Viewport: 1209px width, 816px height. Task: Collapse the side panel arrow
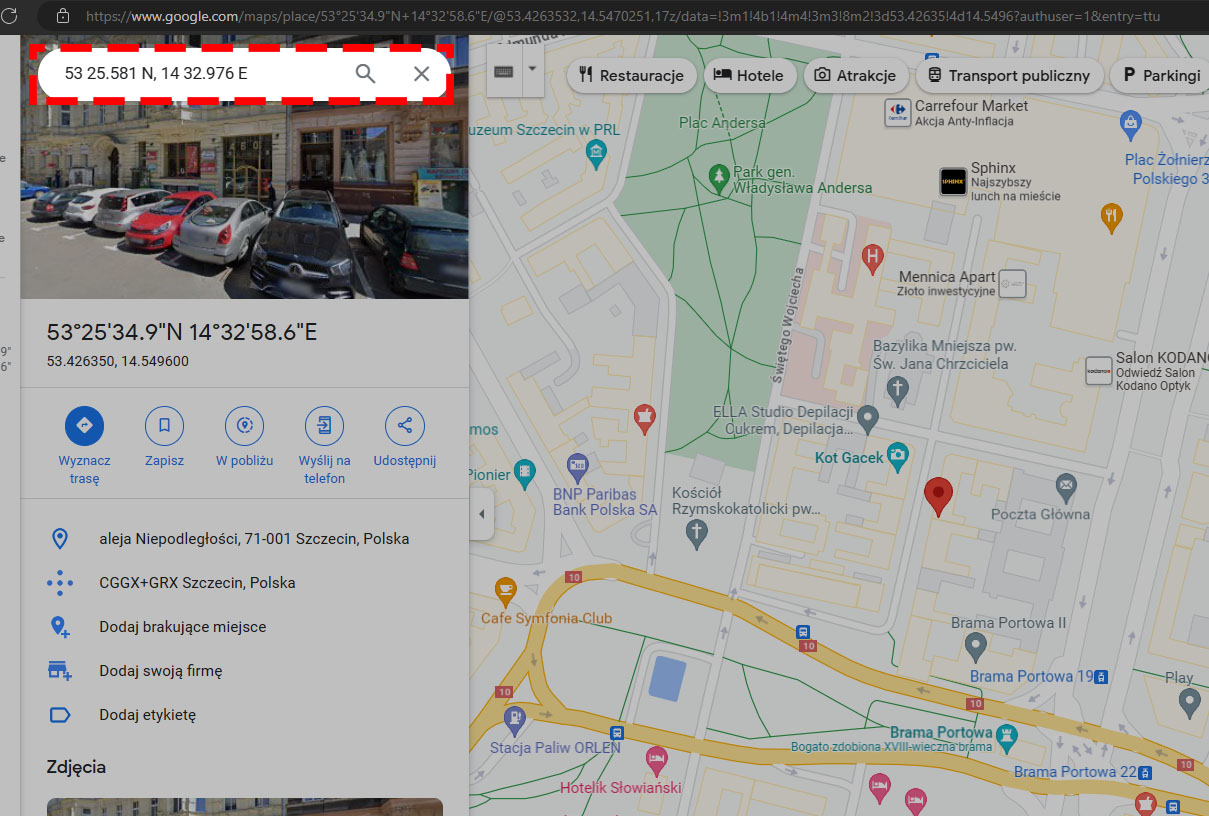(x=482, y=514)
